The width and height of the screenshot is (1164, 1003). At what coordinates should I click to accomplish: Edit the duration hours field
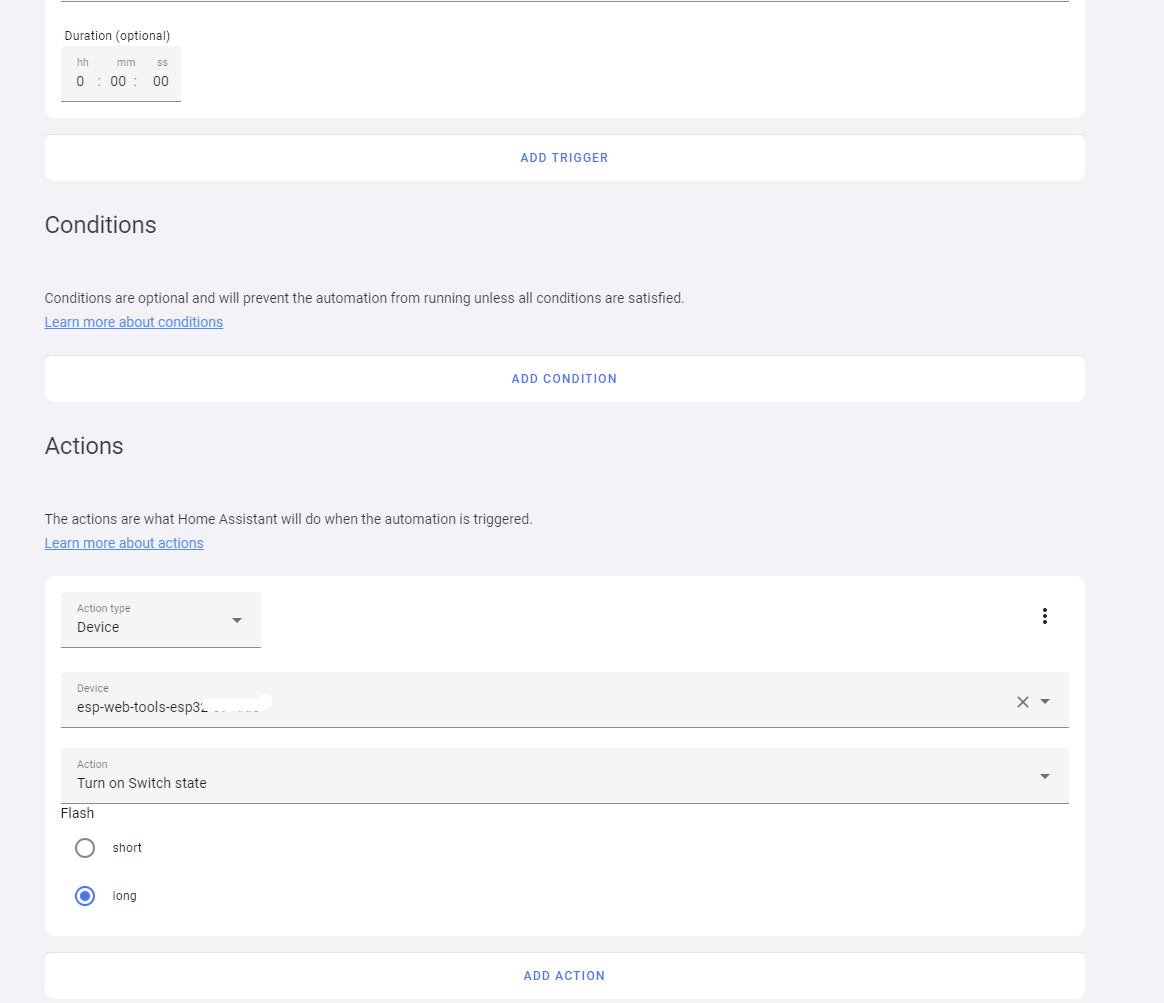click(x=80, y=81)
